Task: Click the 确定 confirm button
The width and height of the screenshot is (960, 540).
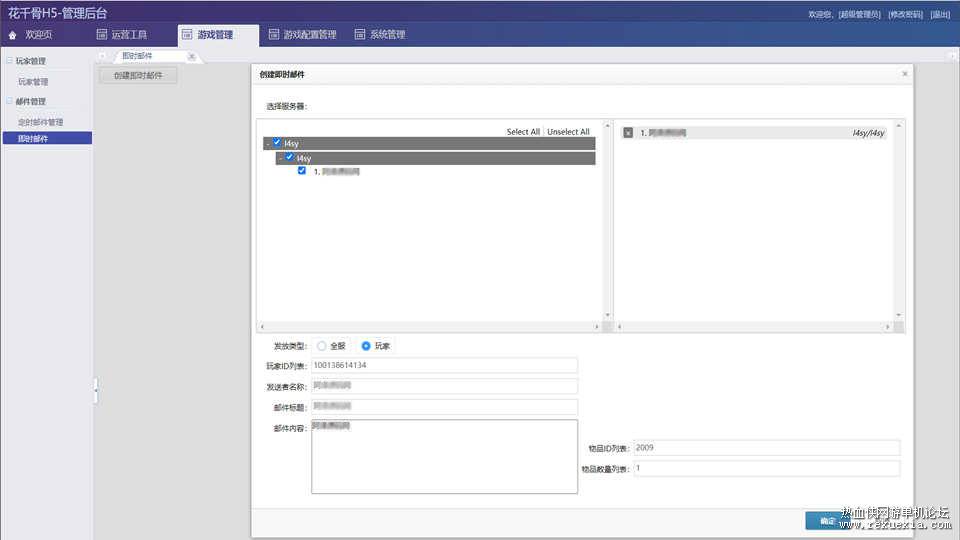Action: tap(827, 520)
